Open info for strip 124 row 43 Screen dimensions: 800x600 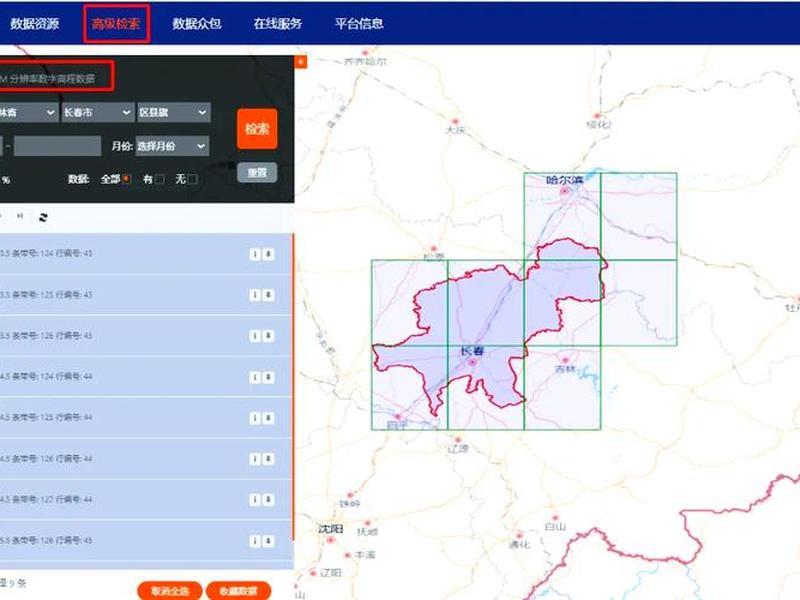point(255,254)
